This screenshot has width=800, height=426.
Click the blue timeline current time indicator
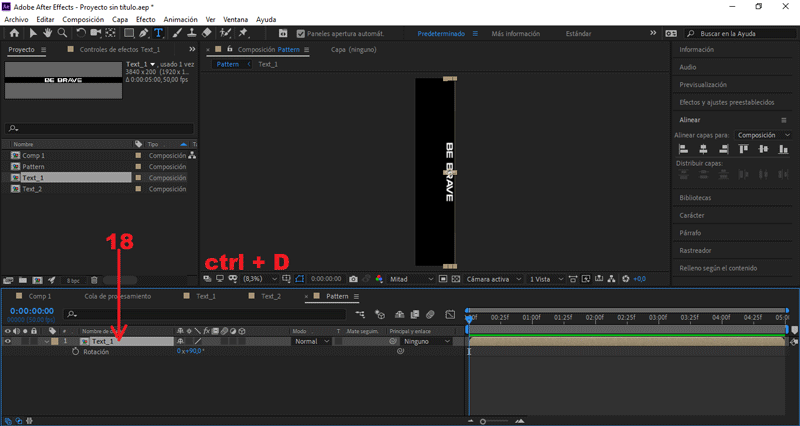(469, 318)
